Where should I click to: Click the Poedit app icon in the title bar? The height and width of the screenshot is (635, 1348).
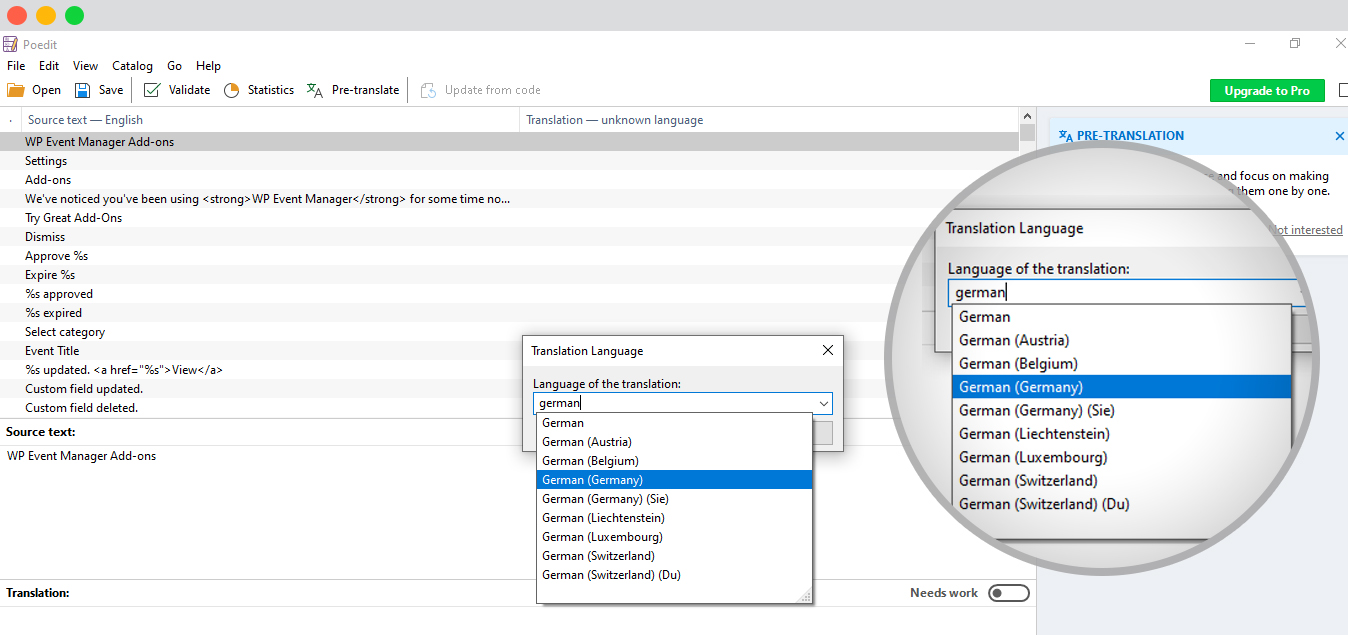(x=10, y=44)
